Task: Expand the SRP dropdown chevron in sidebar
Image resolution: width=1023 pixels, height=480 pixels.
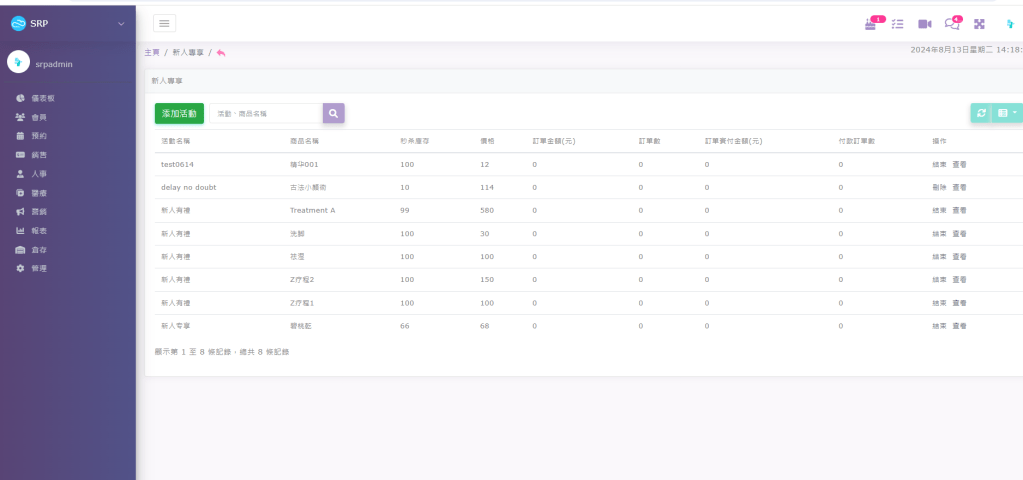Action: coord(121,23)
